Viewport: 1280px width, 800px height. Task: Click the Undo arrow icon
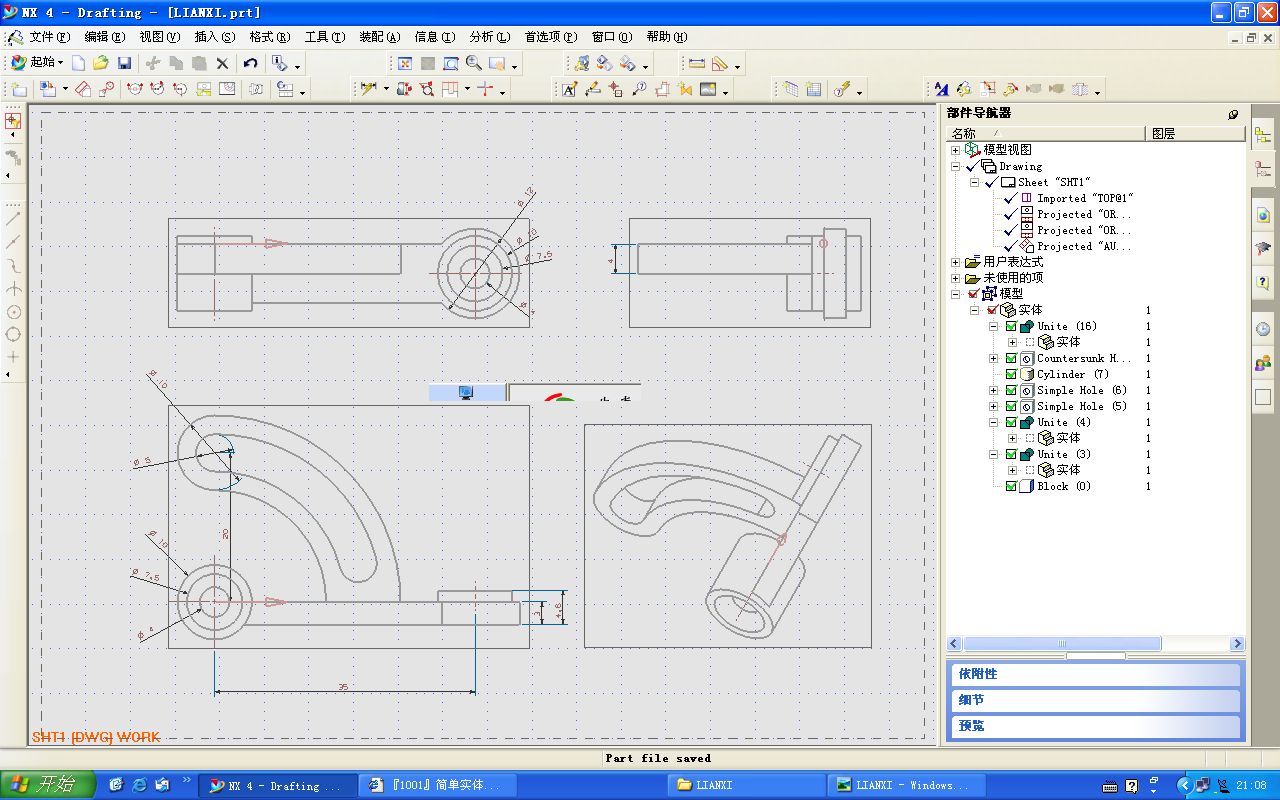tap(250, 63)
